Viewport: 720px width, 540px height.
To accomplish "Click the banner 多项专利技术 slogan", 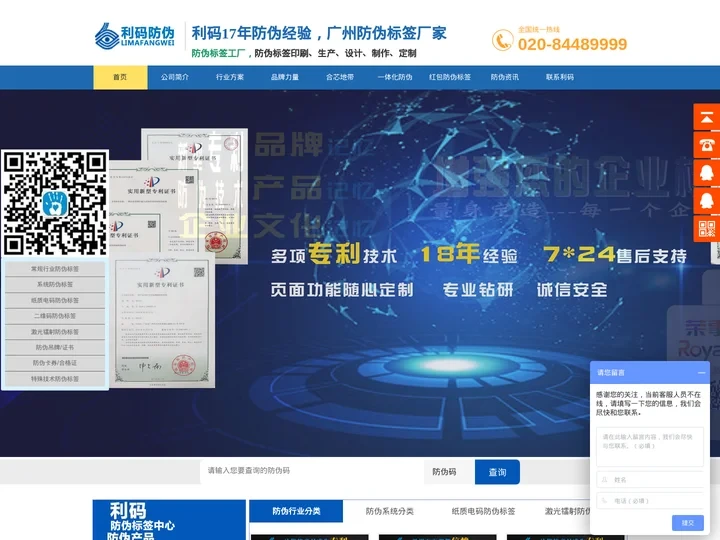I will click(x=334, y=255).
